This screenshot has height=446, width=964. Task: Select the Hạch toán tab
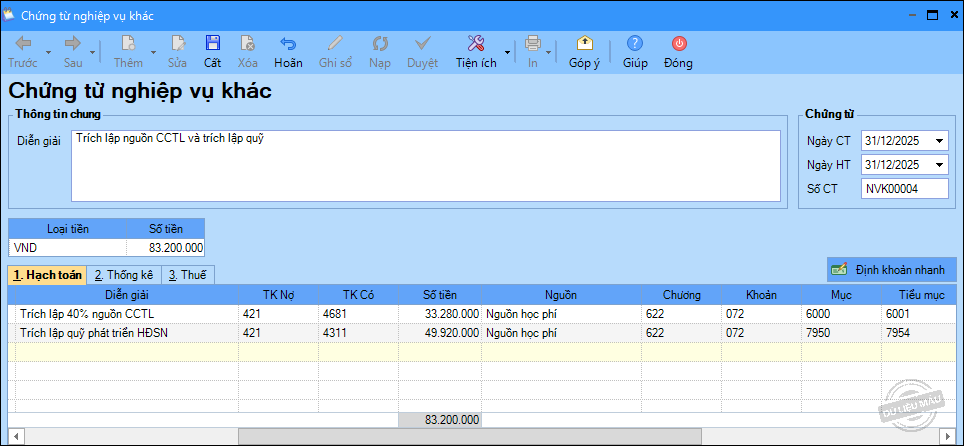[47, 274]
